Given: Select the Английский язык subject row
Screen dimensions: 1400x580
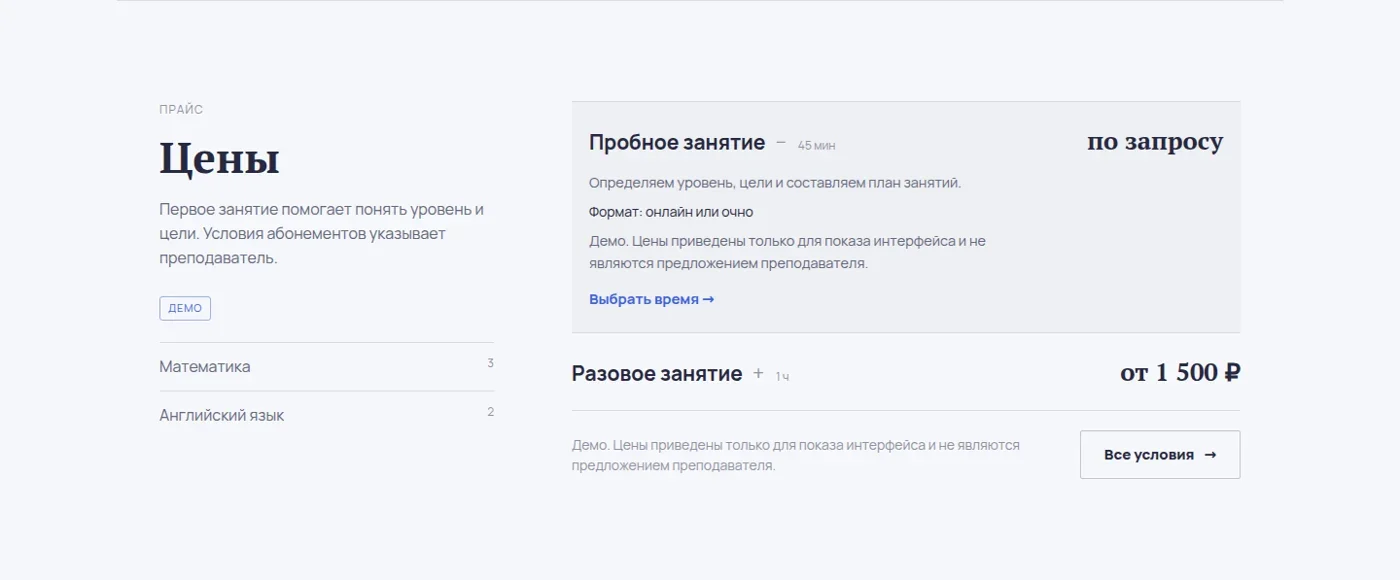Looking at the screenshot, I should click(x=326, y=415).
